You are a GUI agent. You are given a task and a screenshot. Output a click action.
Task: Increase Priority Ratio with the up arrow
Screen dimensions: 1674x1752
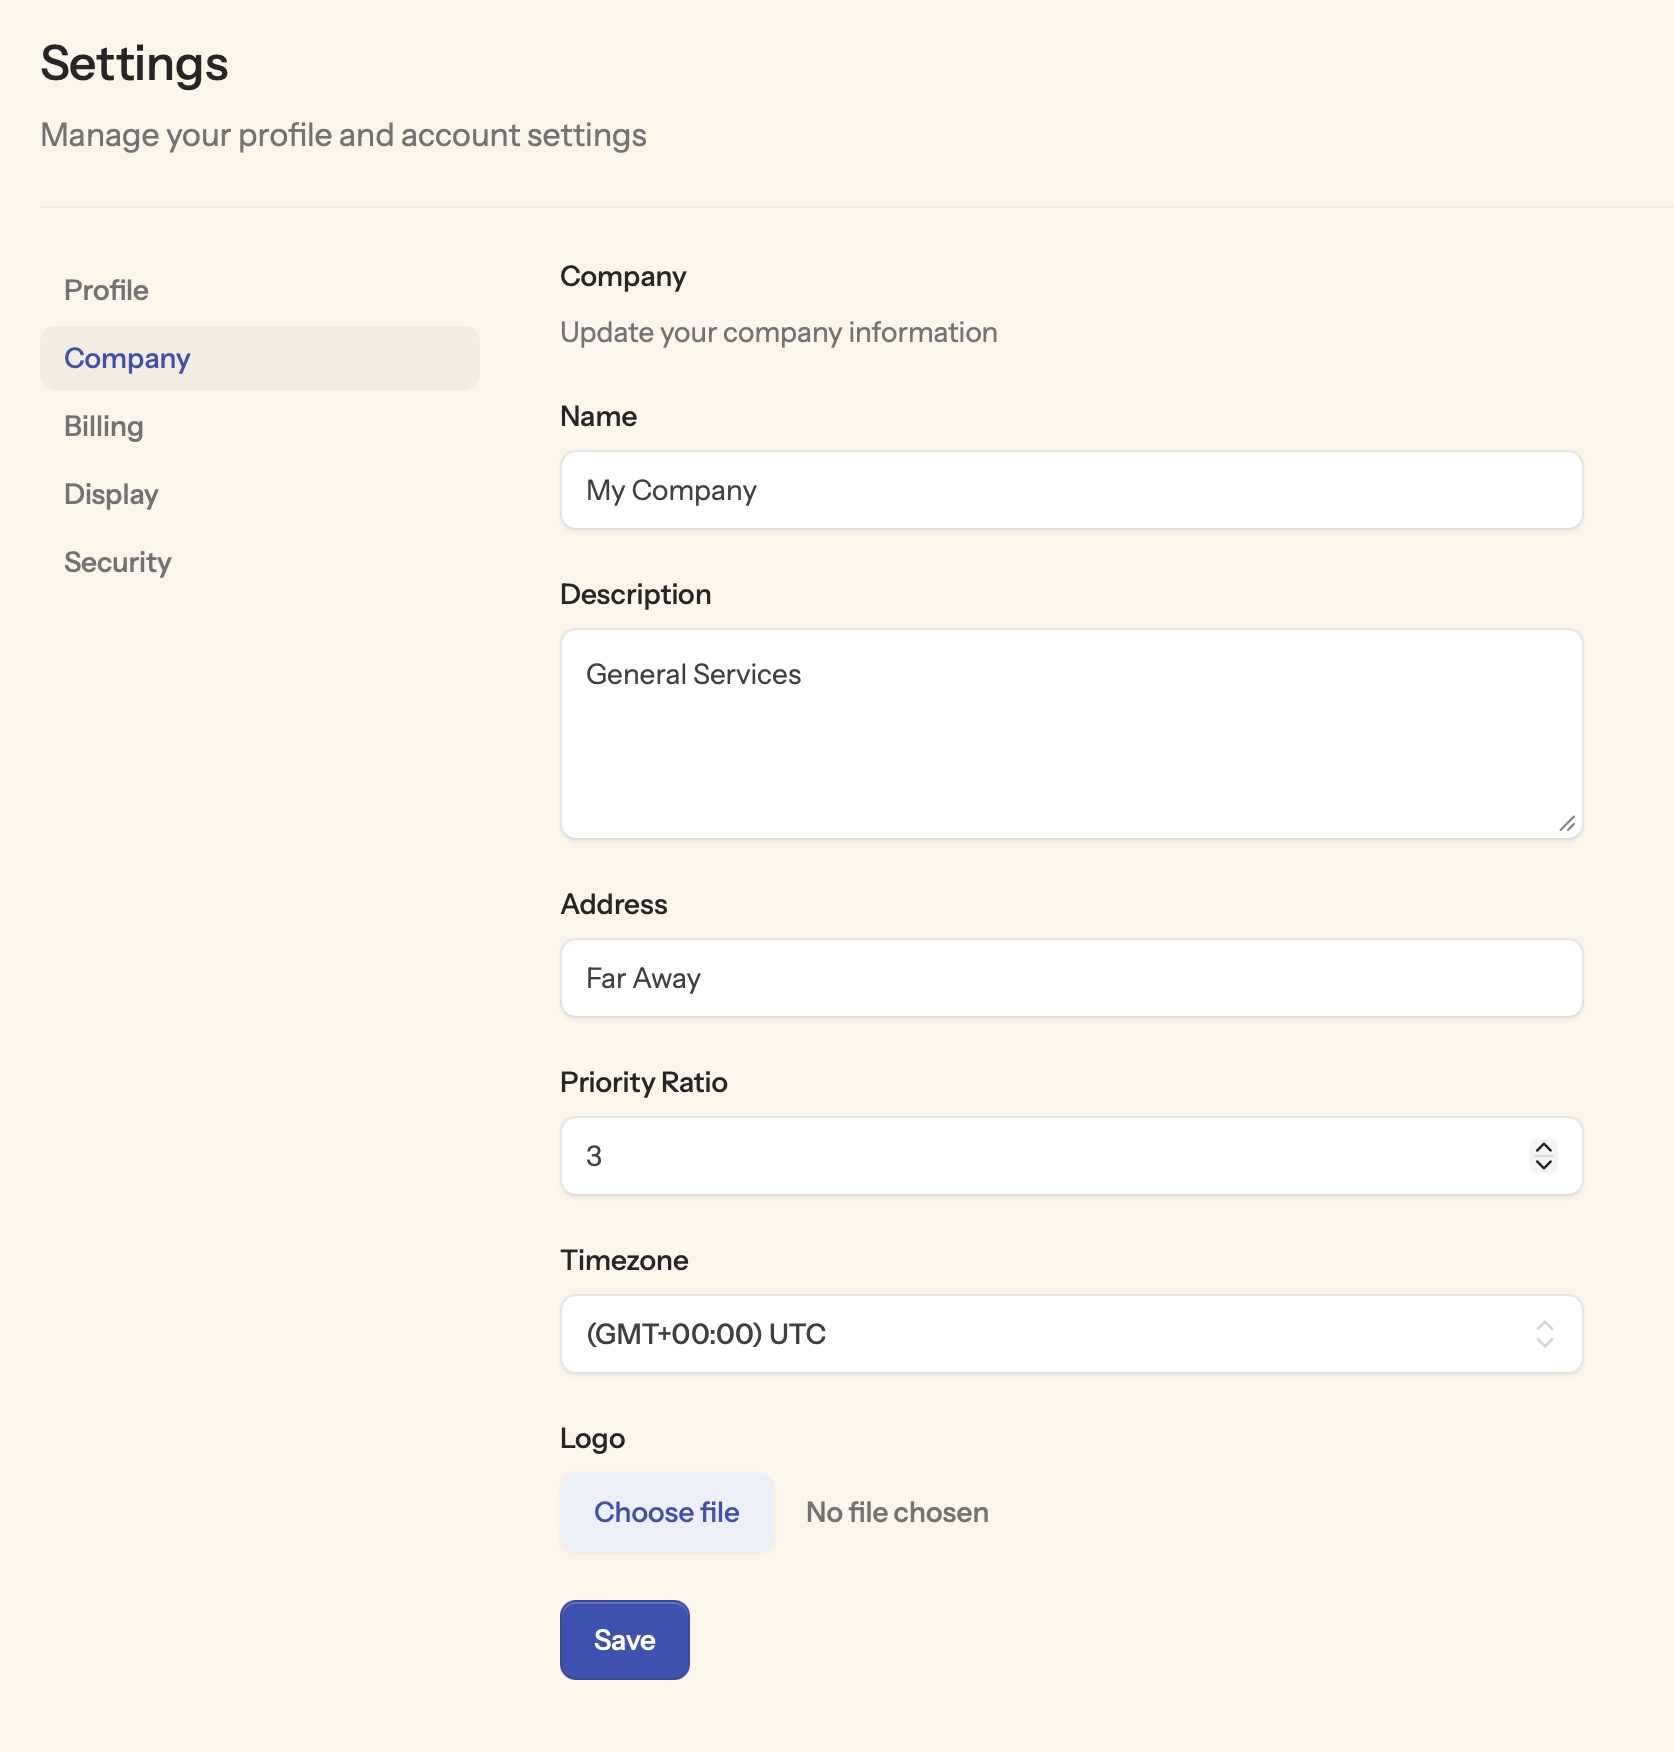pos(1544,1148)
